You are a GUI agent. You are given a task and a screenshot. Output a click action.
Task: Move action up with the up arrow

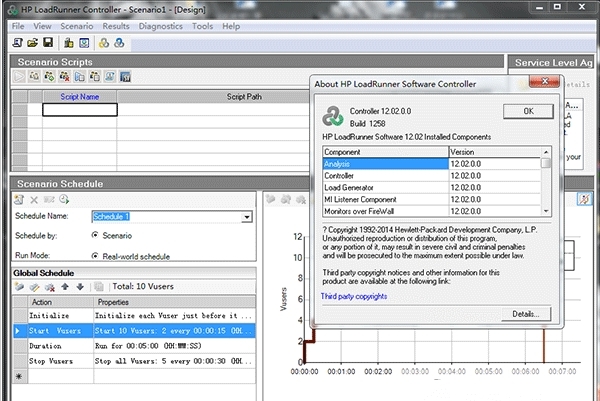click(65, 286)
